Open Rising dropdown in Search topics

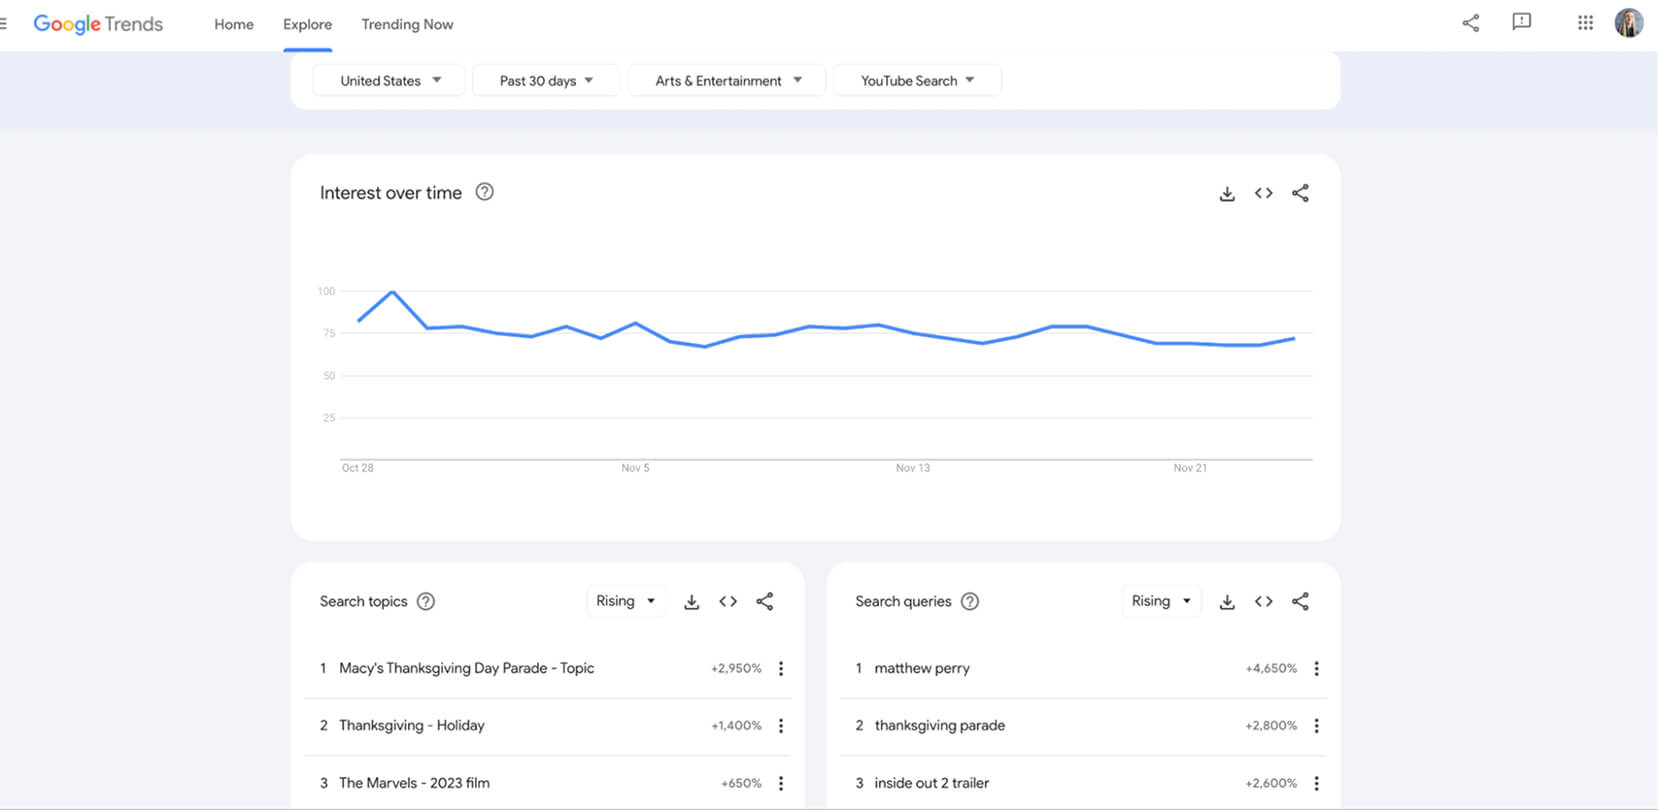click(626, 601)
